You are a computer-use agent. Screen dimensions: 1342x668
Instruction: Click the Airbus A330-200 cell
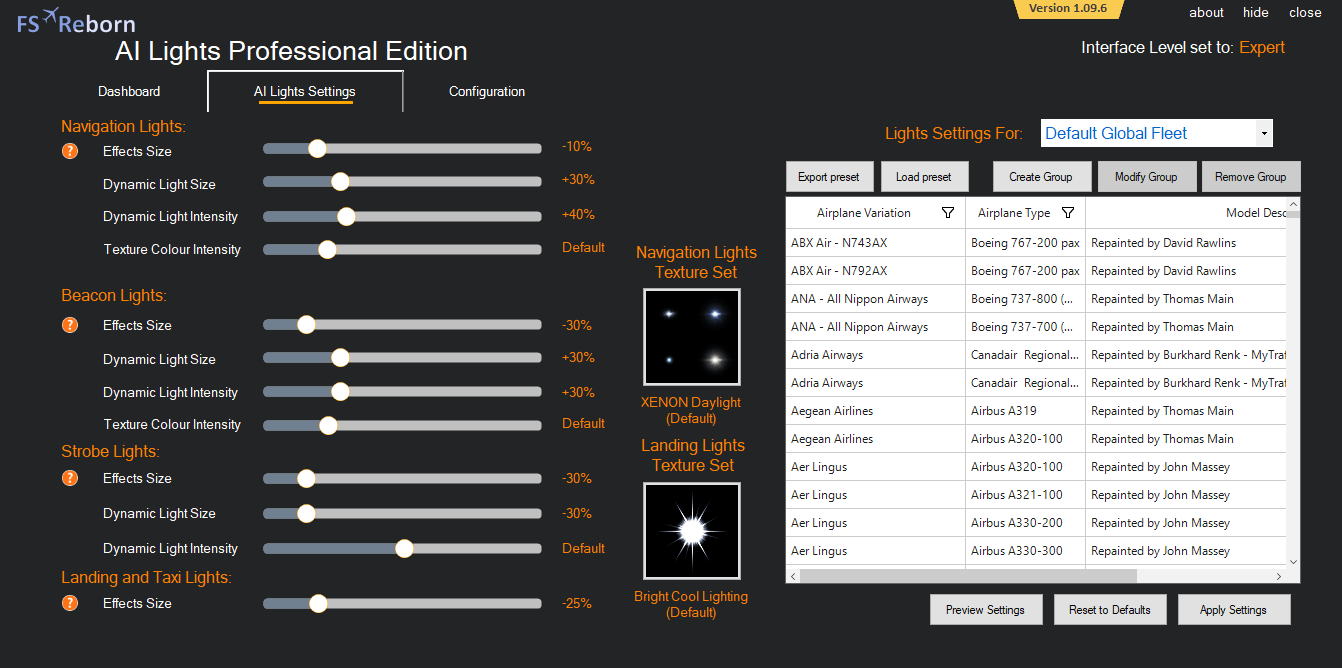[1025, 523]
